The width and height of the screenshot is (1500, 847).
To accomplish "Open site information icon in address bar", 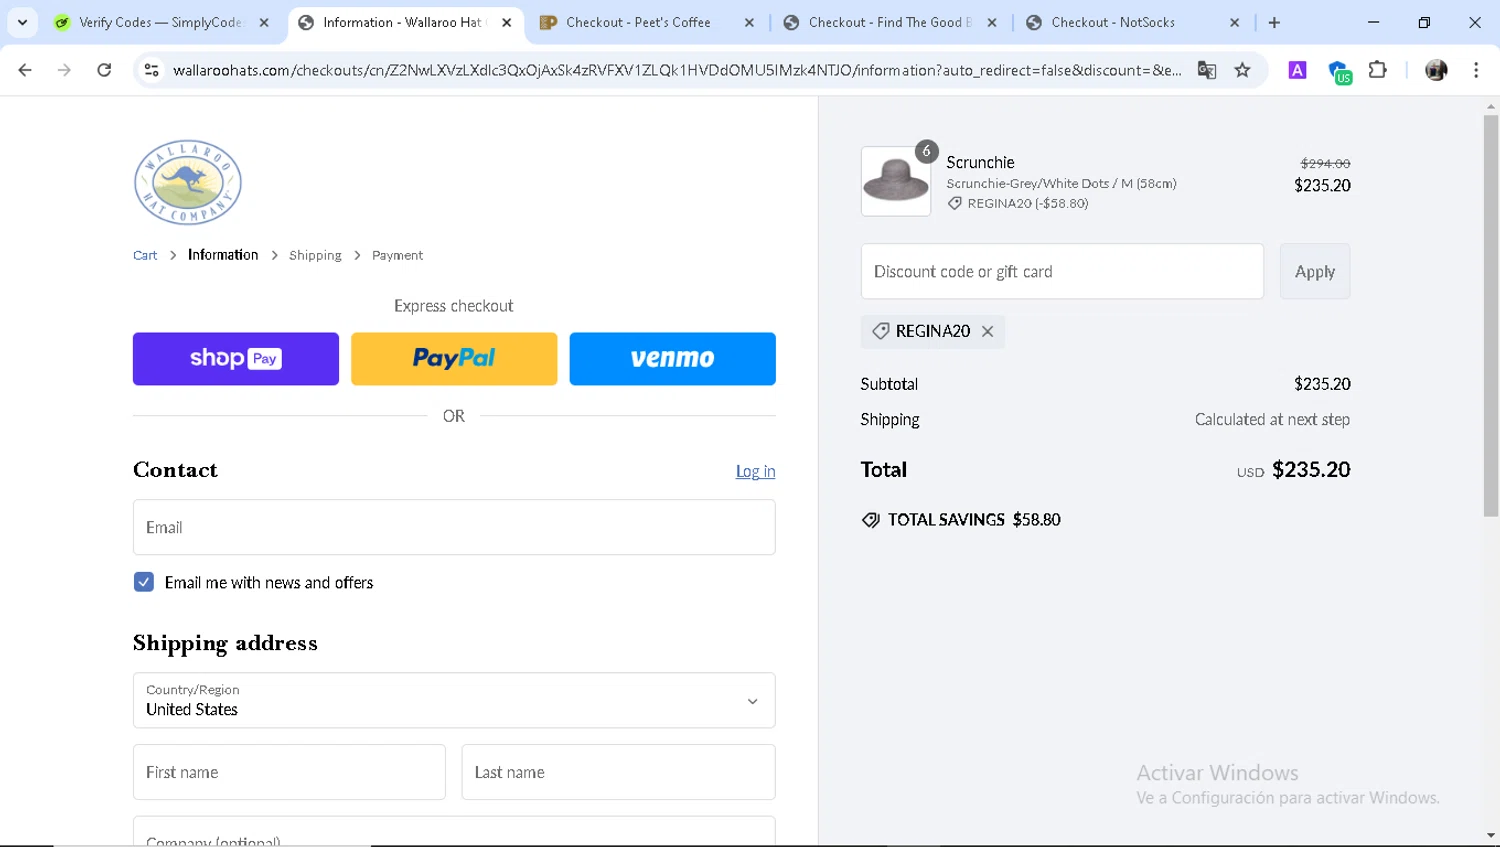I will tap(152, 70).
